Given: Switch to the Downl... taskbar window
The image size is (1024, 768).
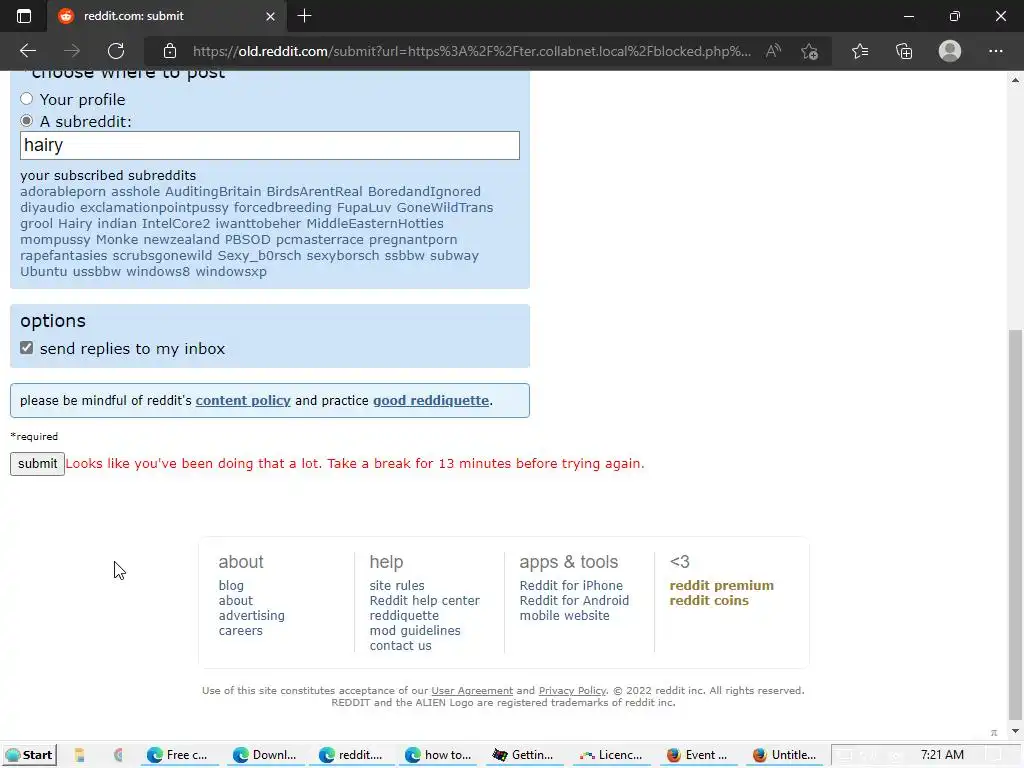Looking at the screenshot, I should [x=264, y=755].
